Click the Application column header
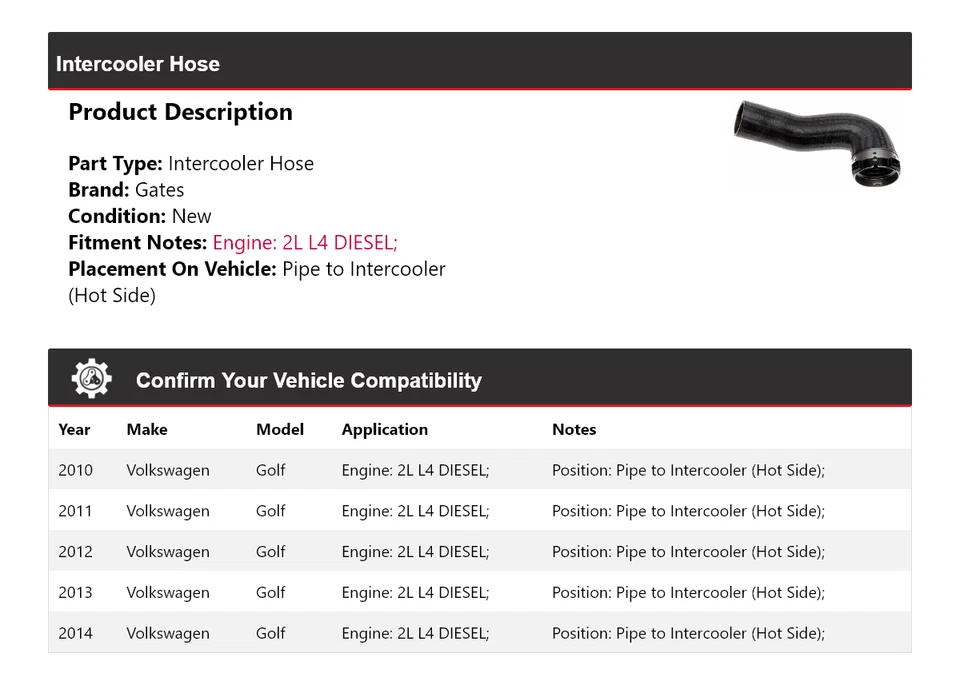Viewport: 960px width, 685px height. pos(384,429)
